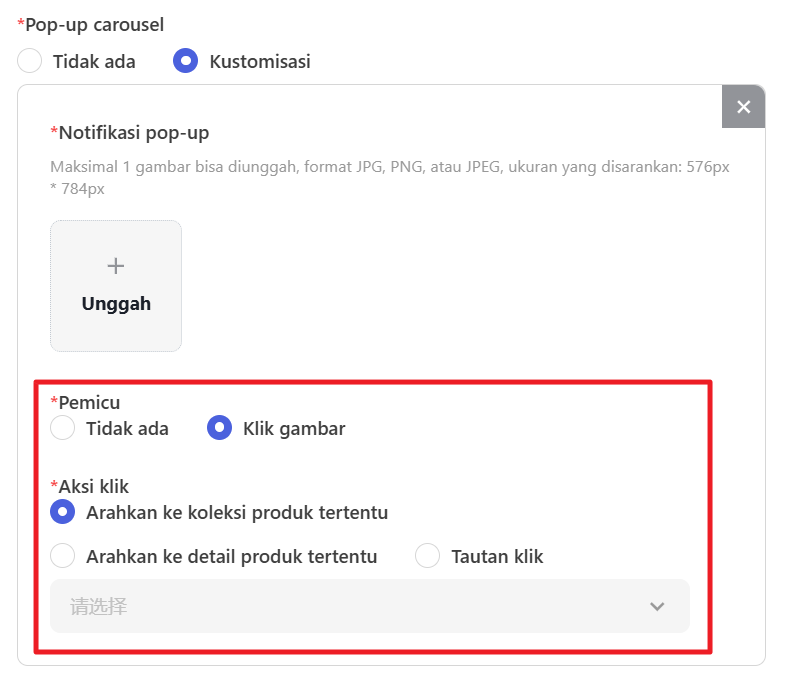Click the 'Notifikasi pop-up' field label
The height and width of the screenshot is (683, 803).
coord(134,132)
